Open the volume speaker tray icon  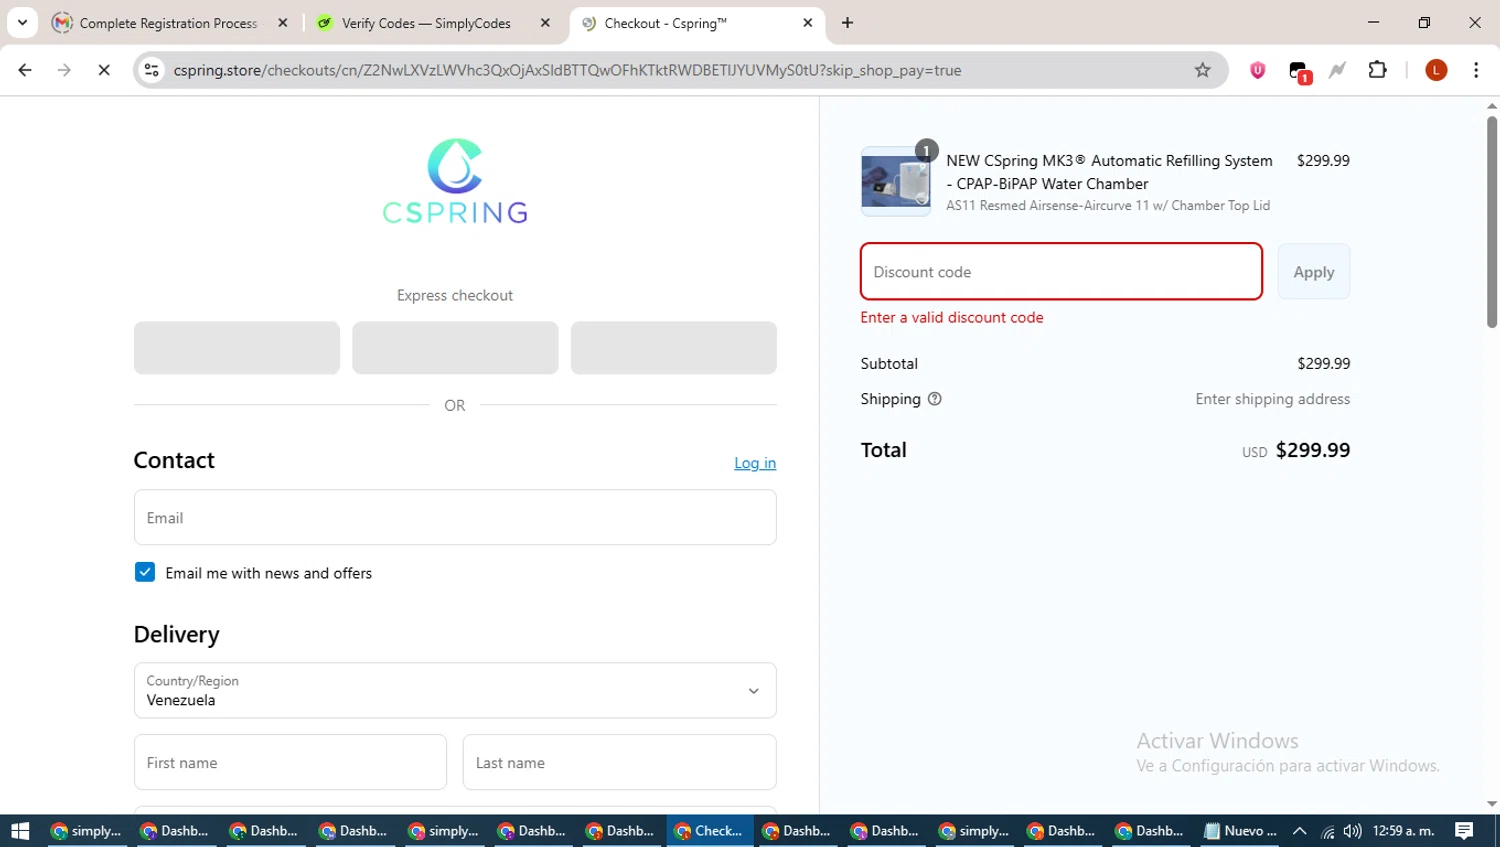(x=1352, y=830)
